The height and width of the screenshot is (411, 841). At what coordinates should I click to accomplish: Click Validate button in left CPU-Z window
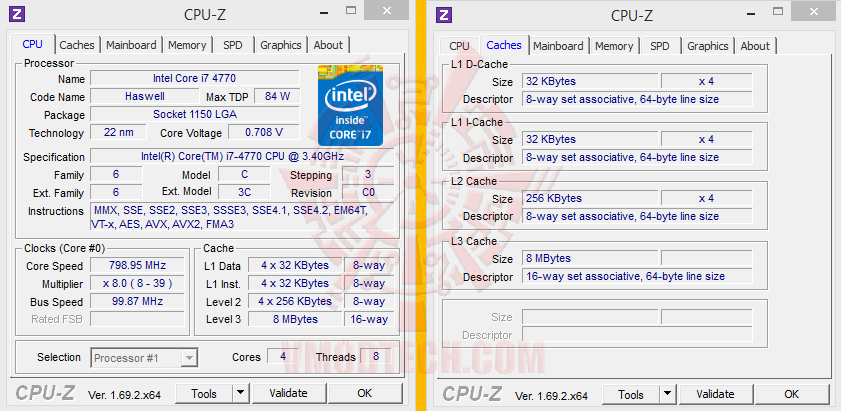coord(289,394)
